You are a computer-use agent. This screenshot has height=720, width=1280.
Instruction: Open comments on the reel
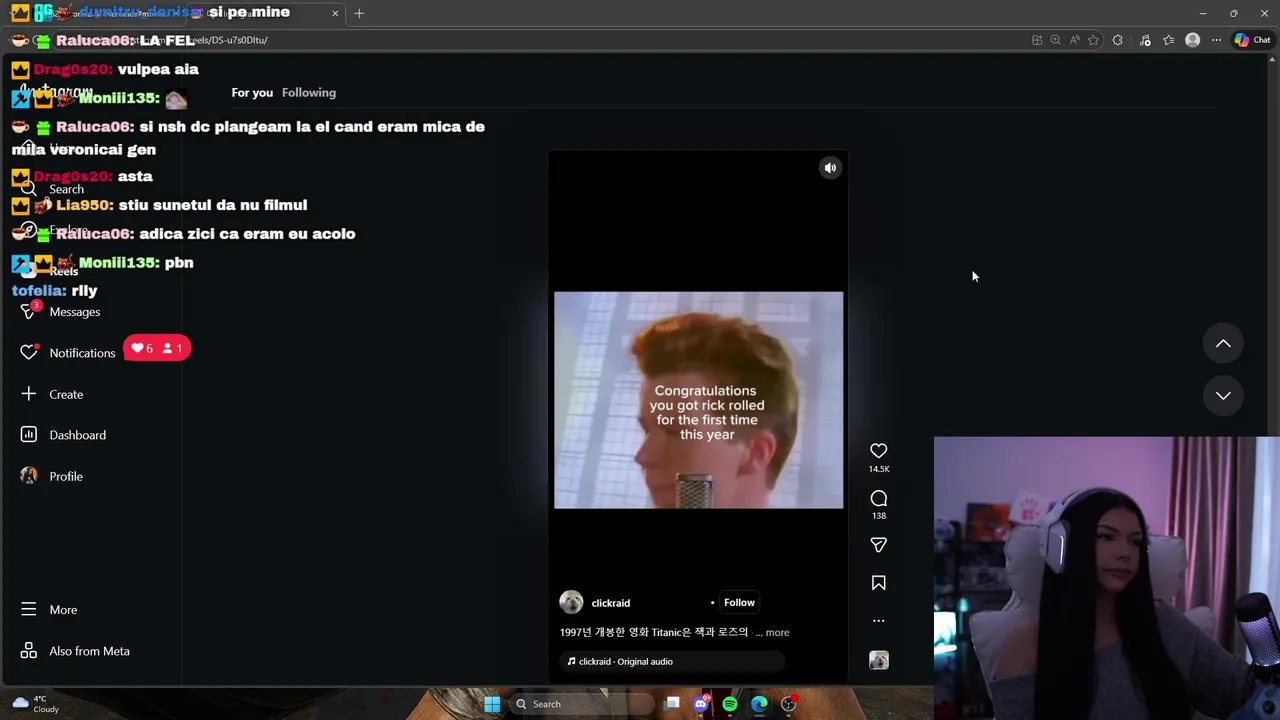tap(879, 498)
